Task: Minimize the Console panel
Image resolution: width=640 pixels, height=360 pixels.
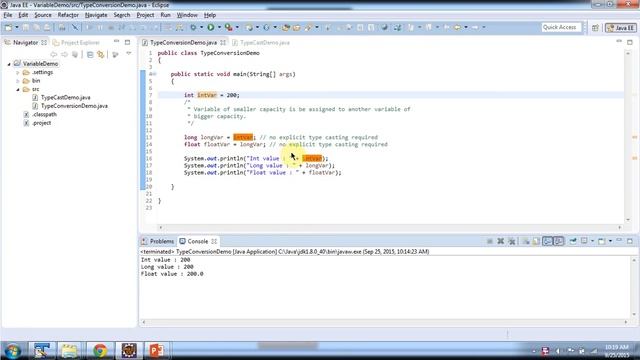Action: (x=619, y=240)
